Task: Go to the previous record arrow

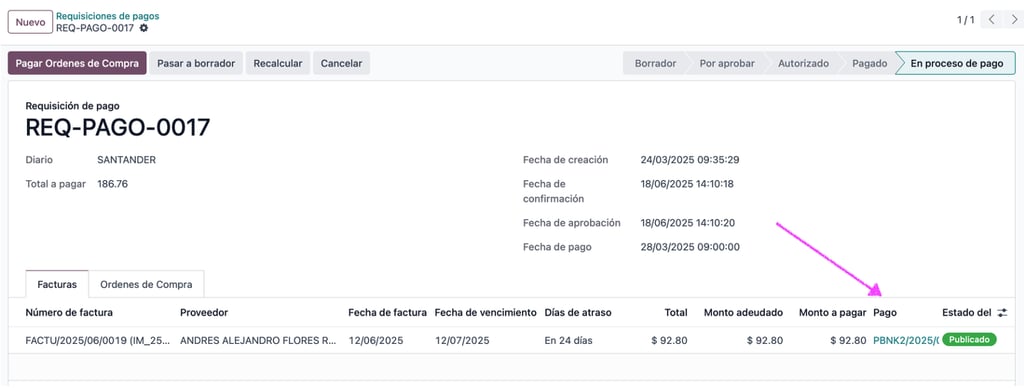Action: pos(991,20)
